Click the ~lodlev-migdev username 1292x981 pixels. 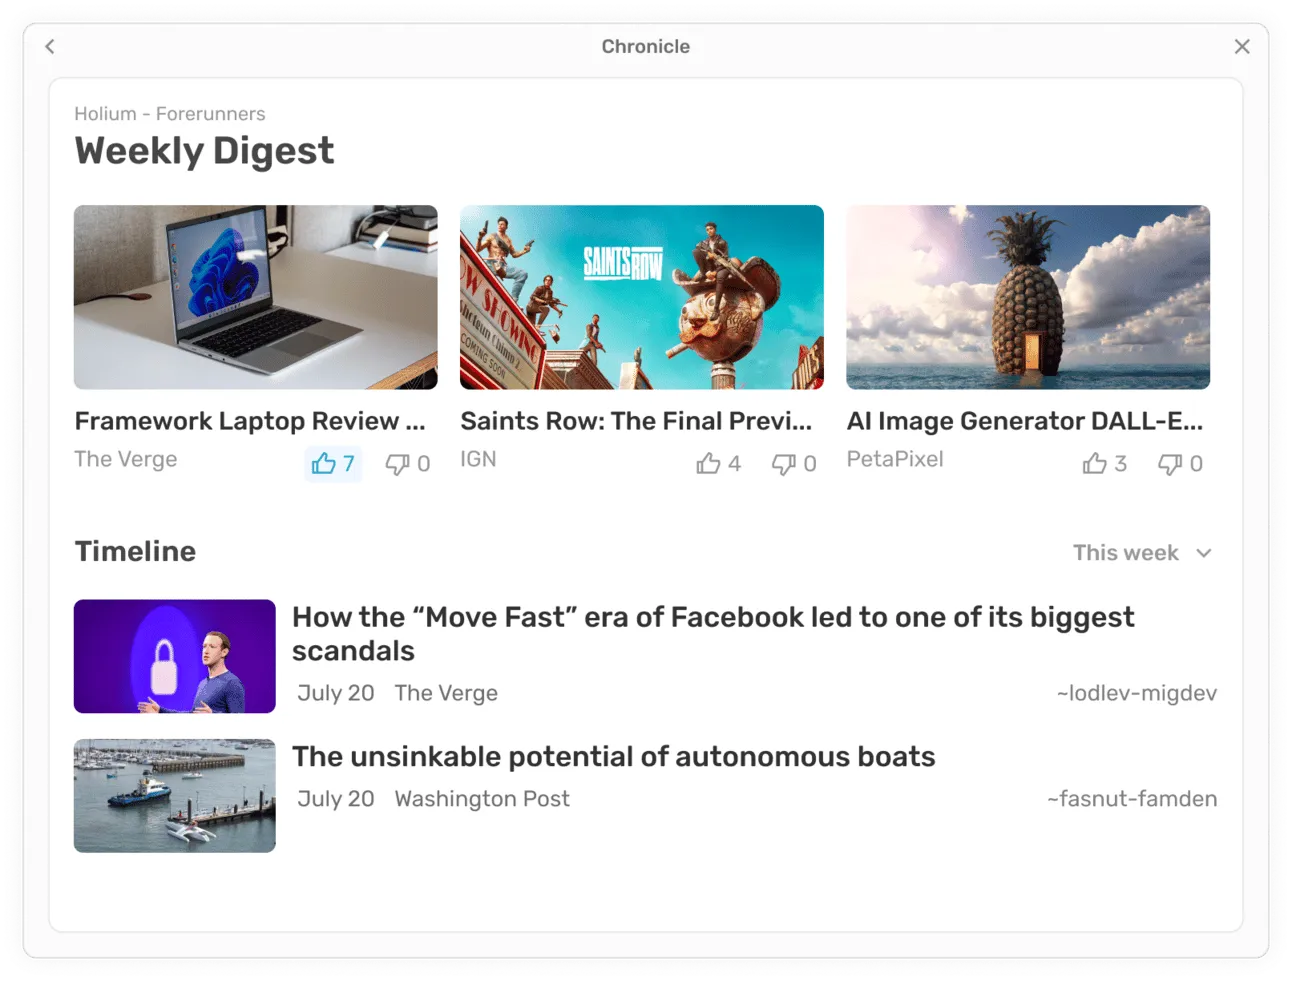pyautogui.click(x=1136, y=693)
